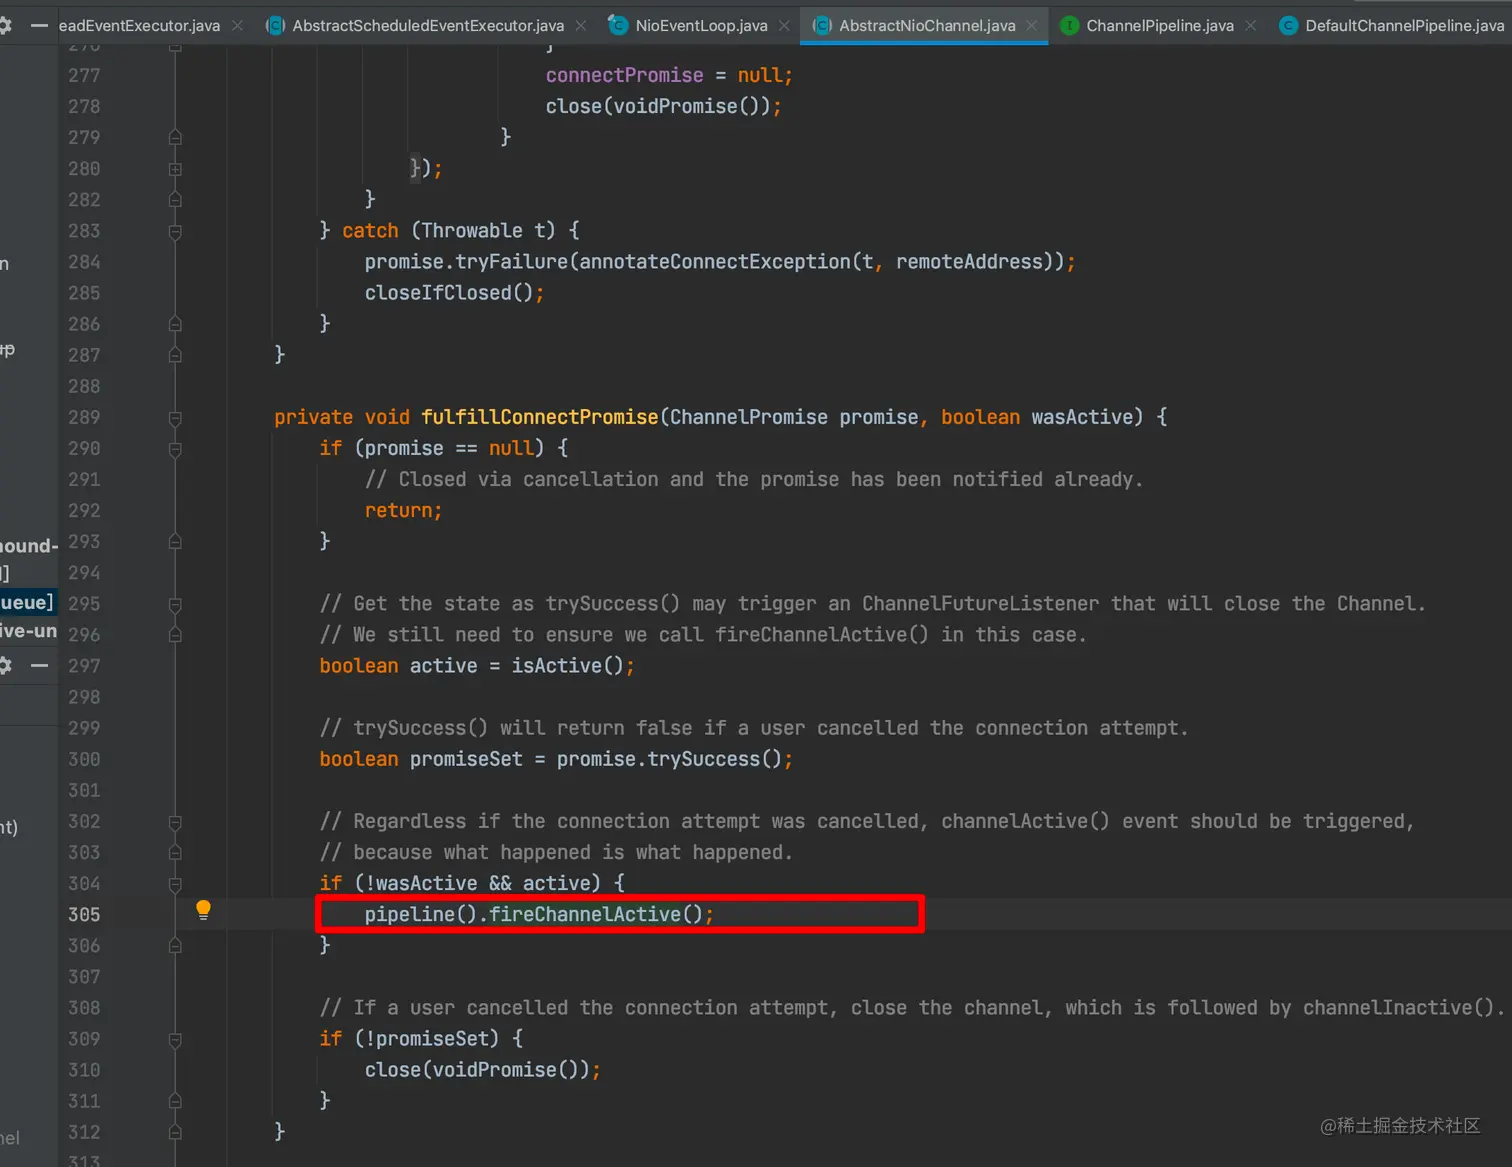
Task: Click the hide dash icon next to line 297
Action: pyautogui.click(x=39, y=665)
